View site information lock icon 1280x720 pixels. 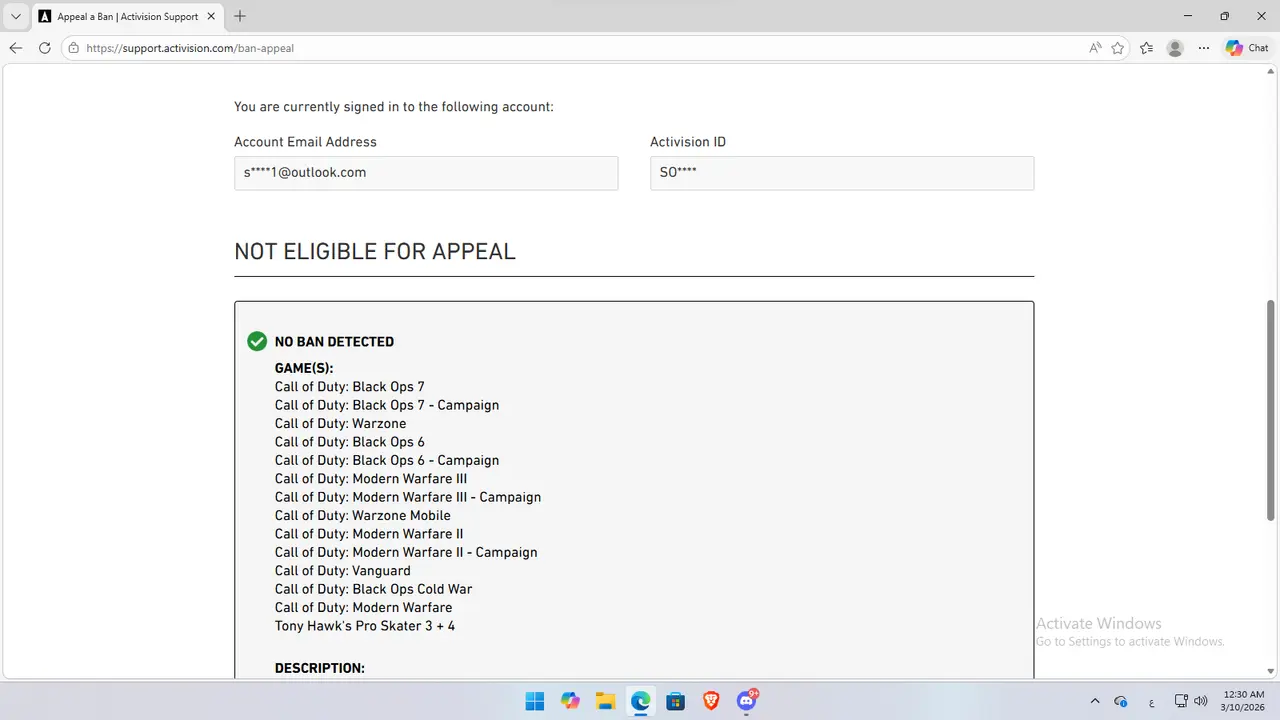click(x=73, y=48)
